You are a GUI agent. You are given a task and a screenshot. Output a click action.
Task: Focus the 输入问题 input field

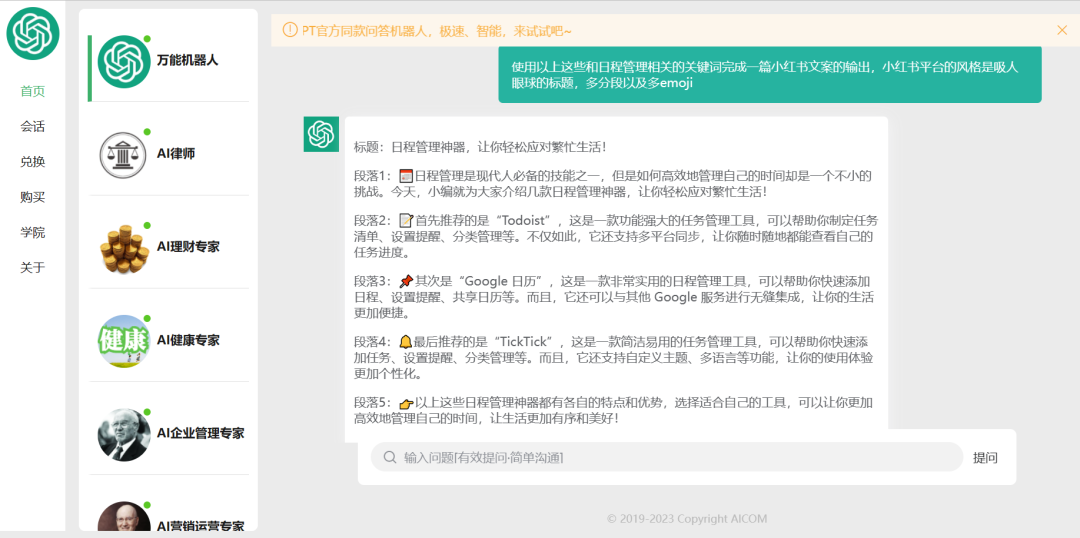click(667, 457)
